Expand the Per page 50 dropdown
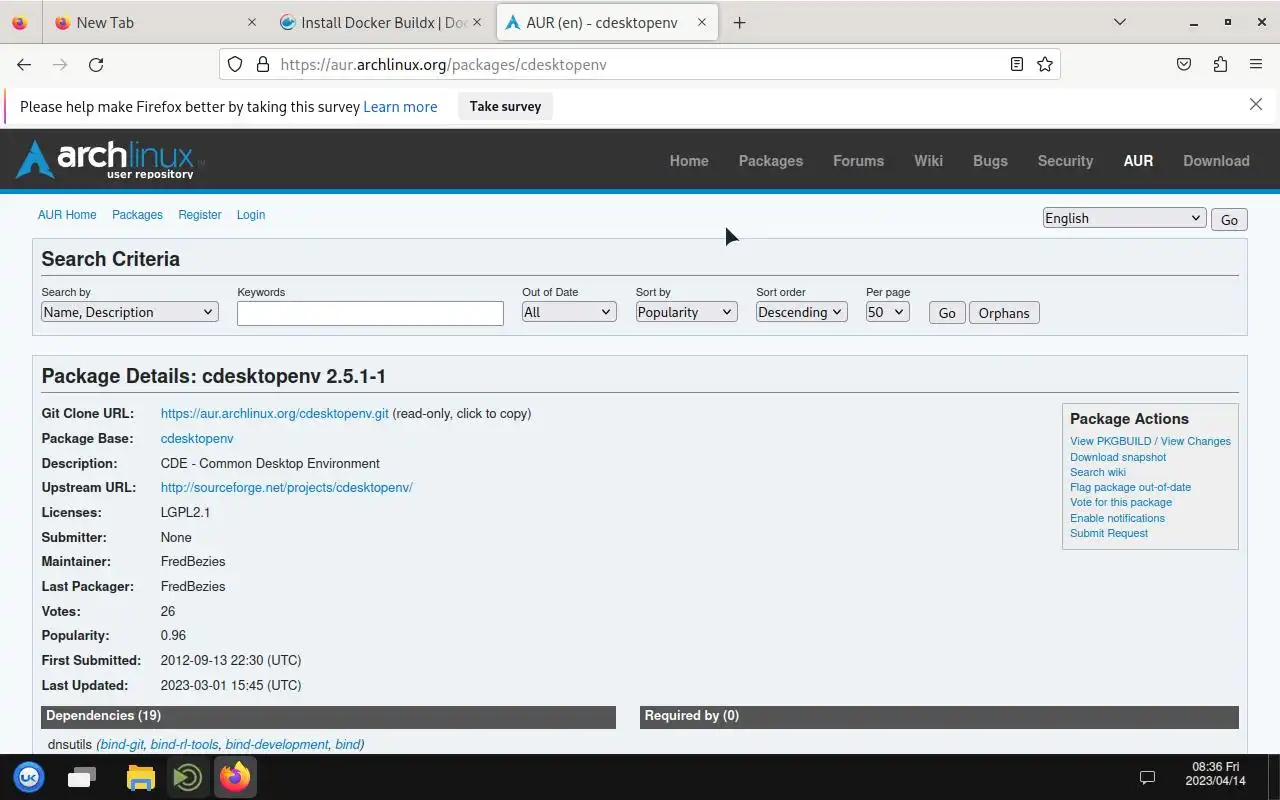 (x=887, y=312)
